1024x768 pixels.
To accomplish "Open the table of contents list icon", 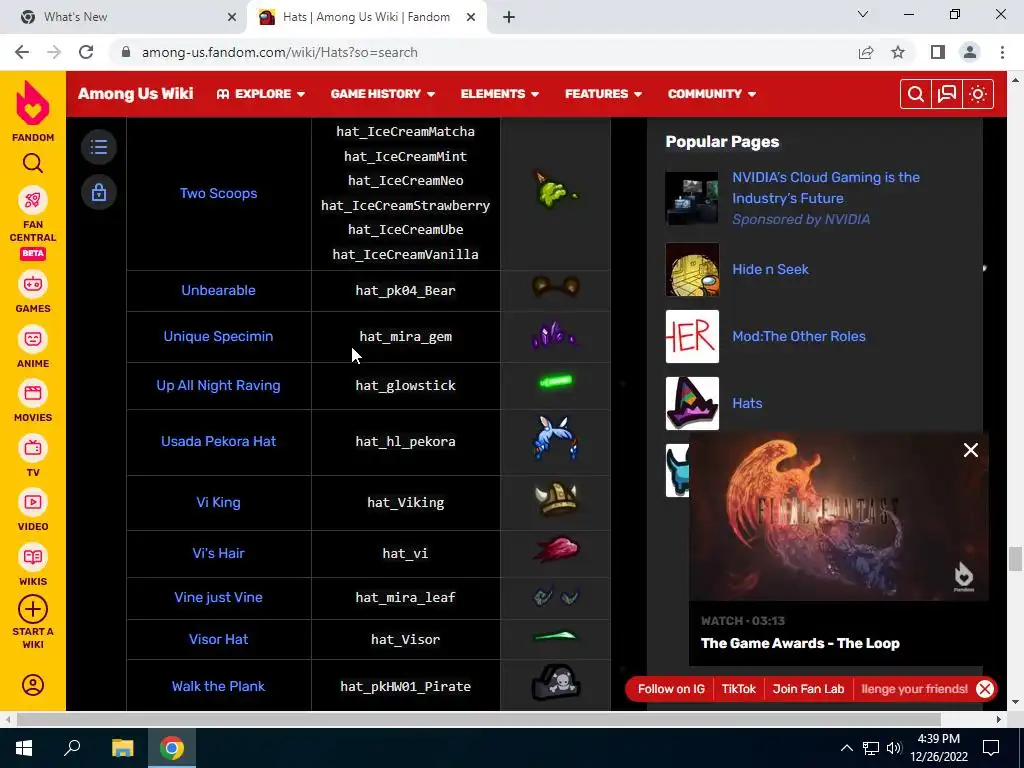I will [x=99, y=147].
